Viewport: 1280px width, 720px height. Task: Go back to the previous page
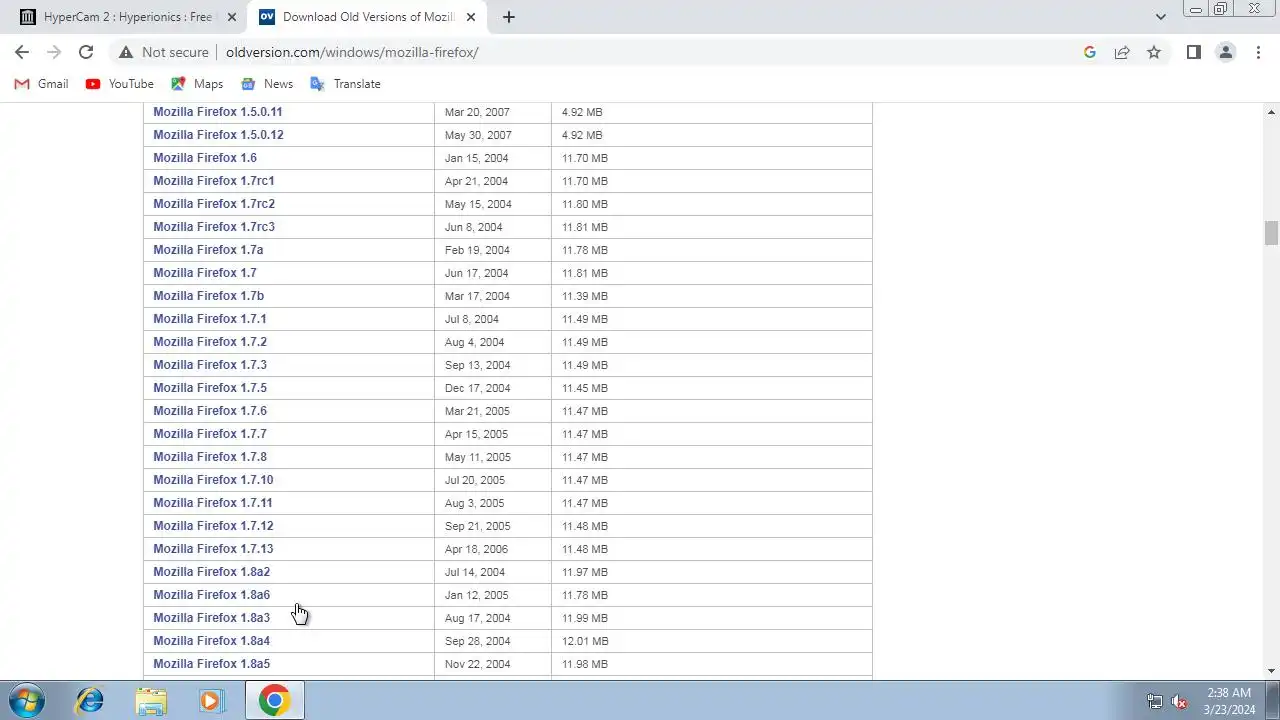click(22, 52)
